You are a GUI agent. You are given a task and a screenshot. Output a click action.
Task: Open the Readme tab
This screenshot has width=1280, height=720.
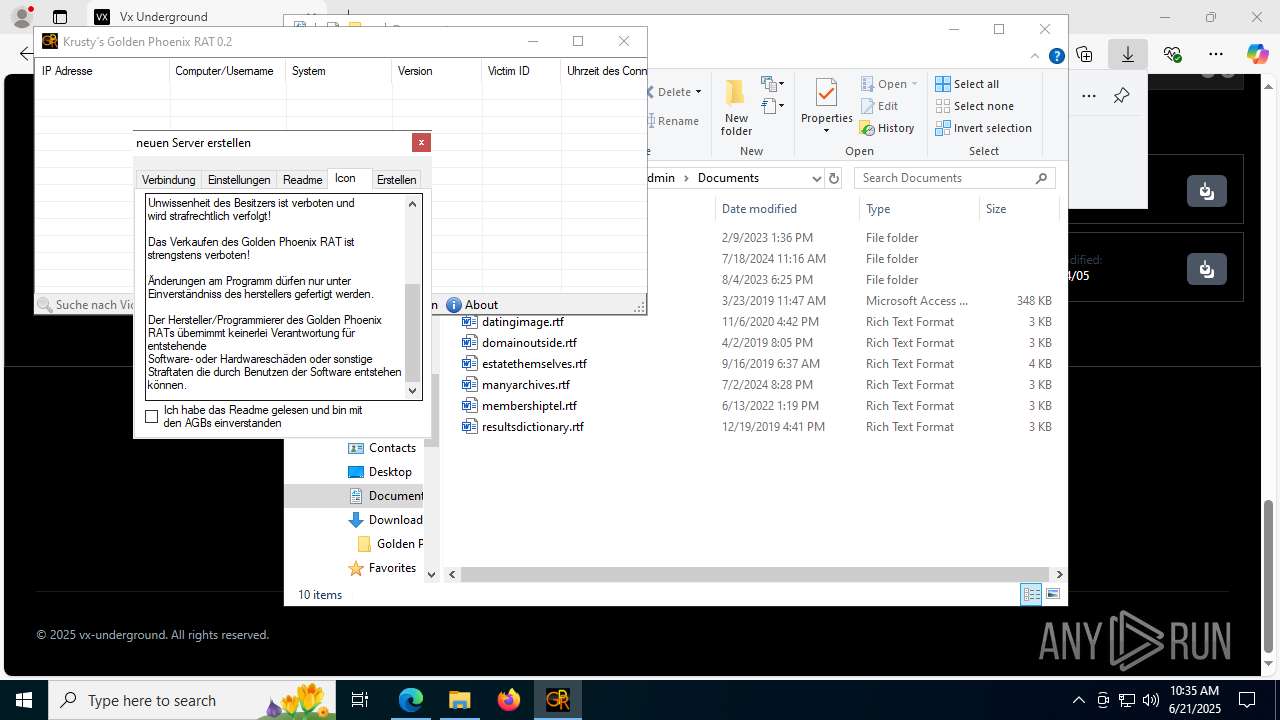[302, 180]
